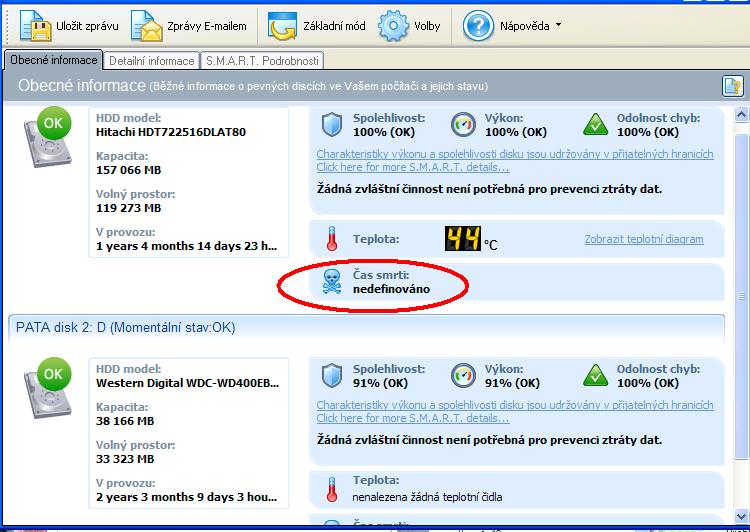
Task: Click the help notes icon in header bar
Action: pos(732,86)
